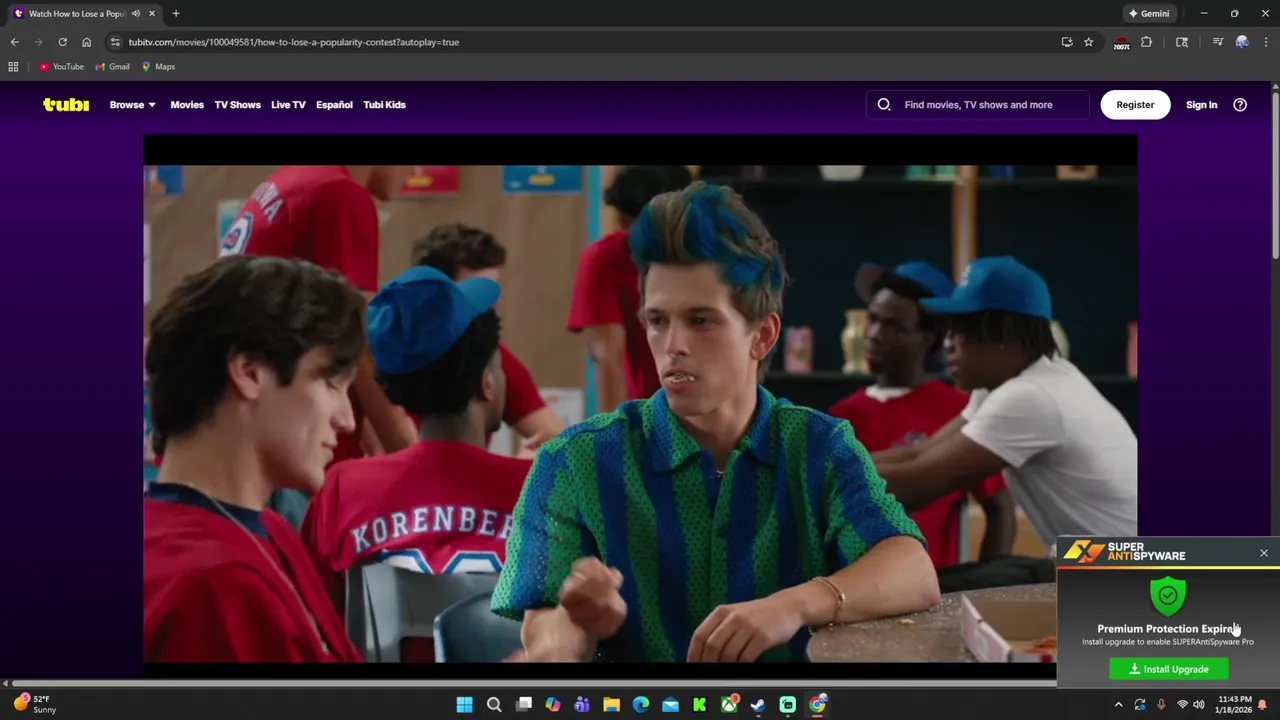1280x720 pixels.
Task: Open browser home page
Action: 86,42
